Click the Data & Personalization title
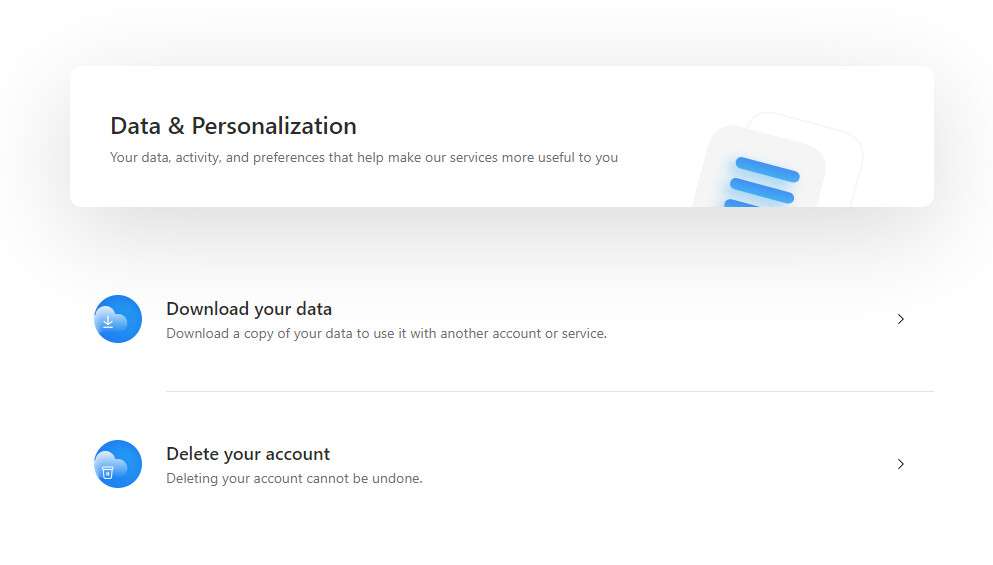This screenshot has height=565, width=993. coord(233,126)
